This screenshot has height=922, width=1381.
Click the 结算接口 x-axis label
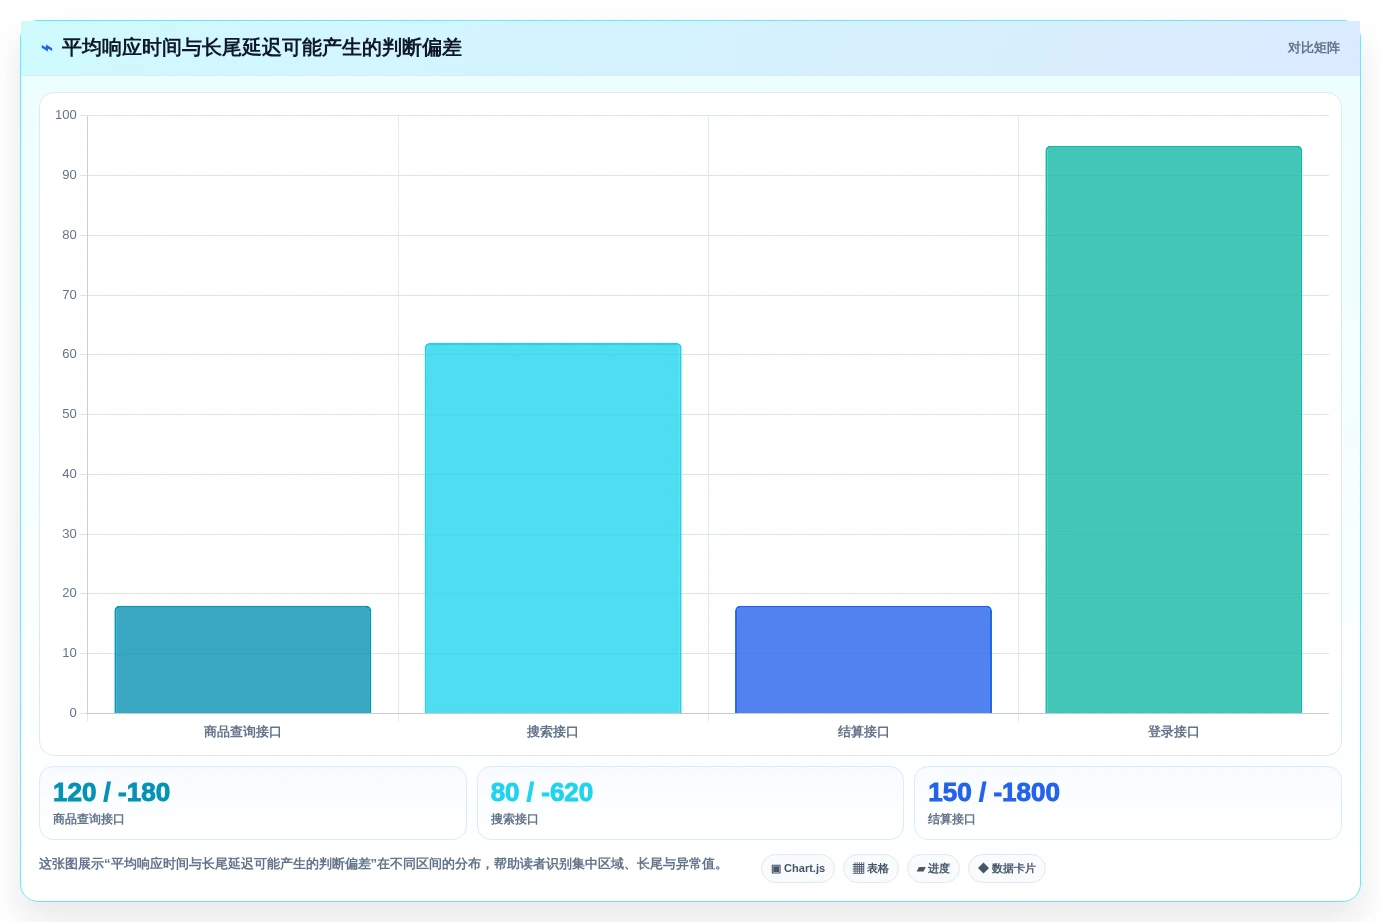[863, 732]
